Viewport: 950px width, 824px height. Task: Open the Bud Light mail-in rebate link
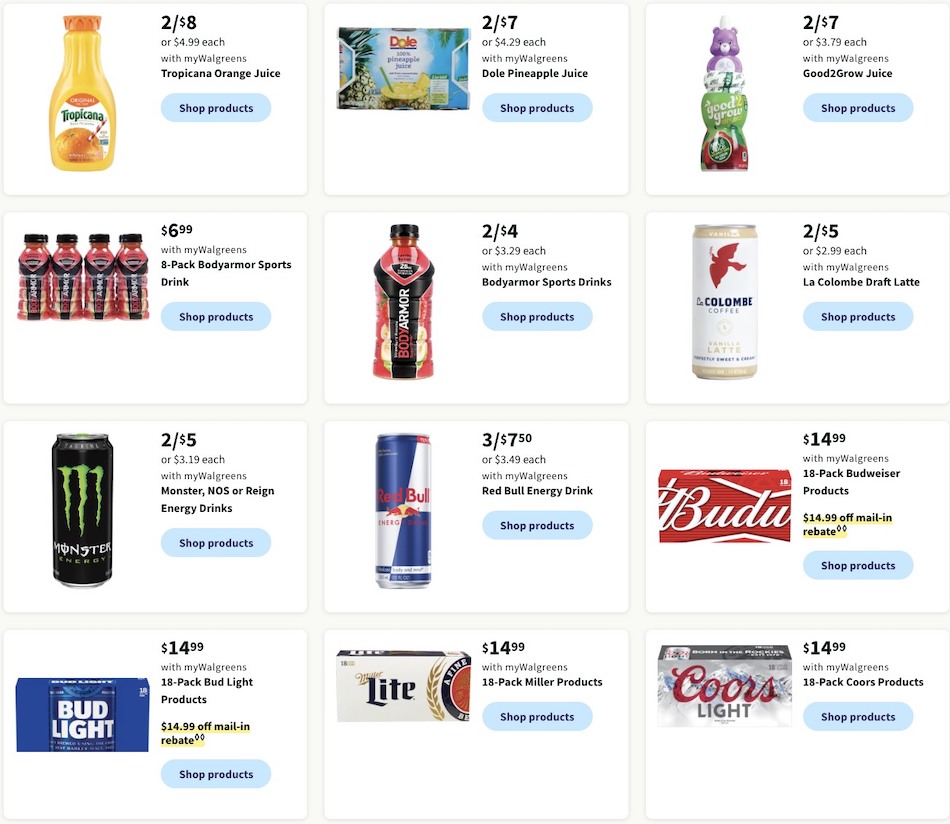coord(207,733)
